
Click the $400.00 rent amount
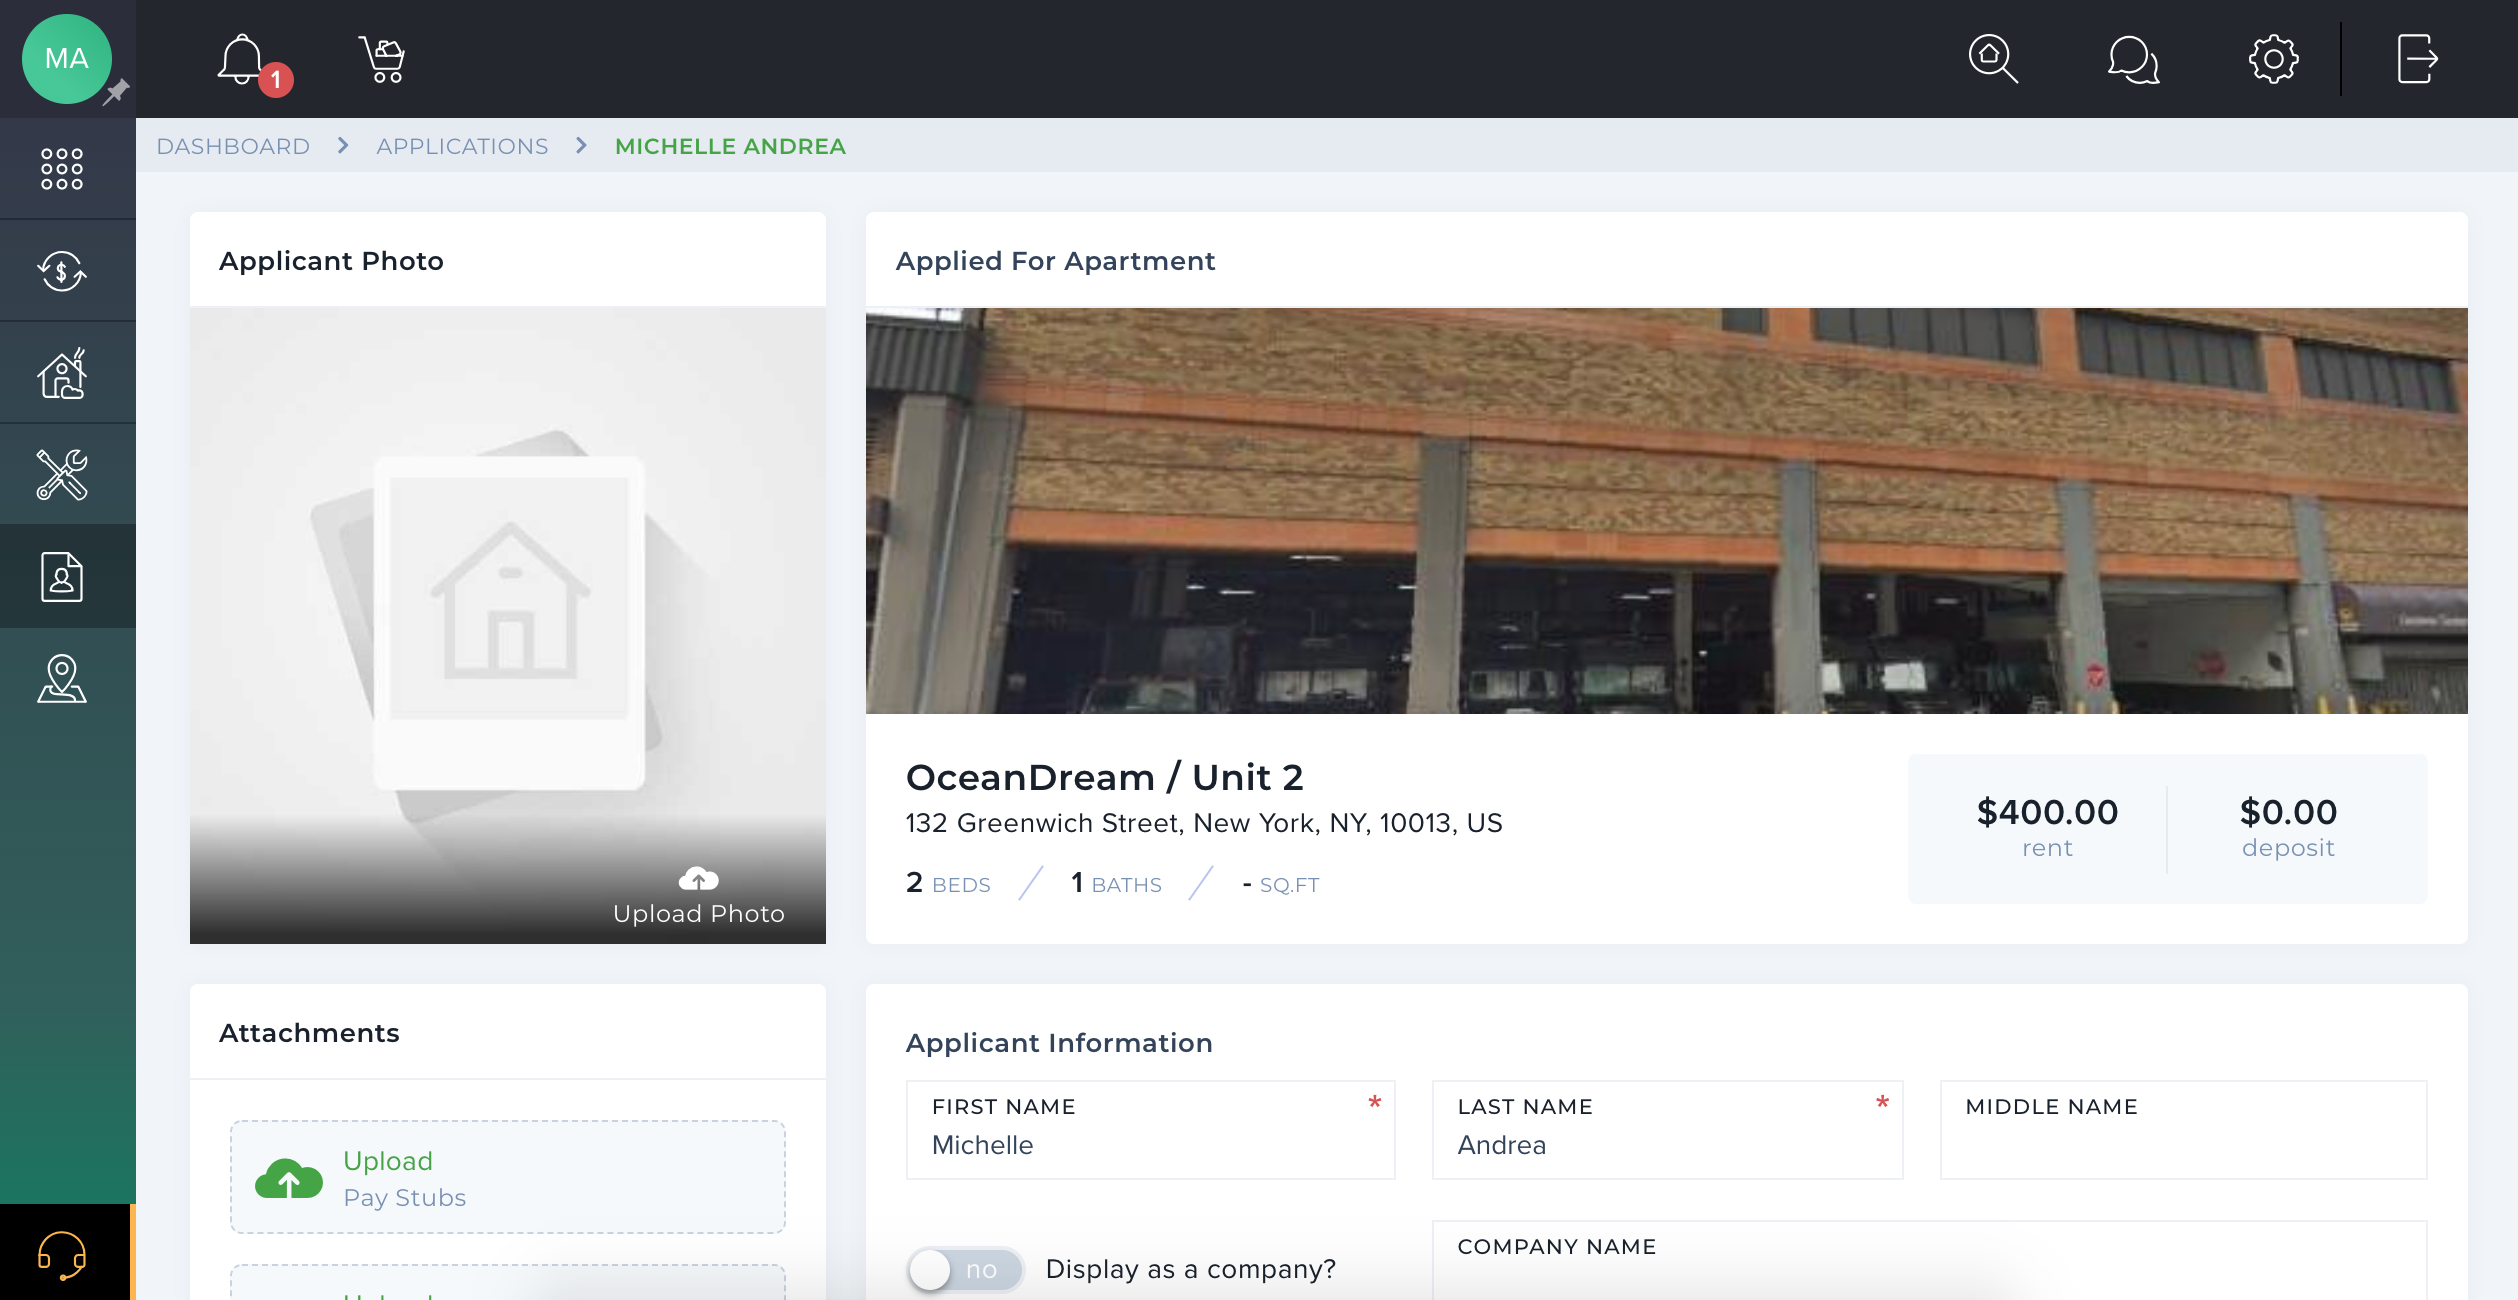(x=2047, y=812)
